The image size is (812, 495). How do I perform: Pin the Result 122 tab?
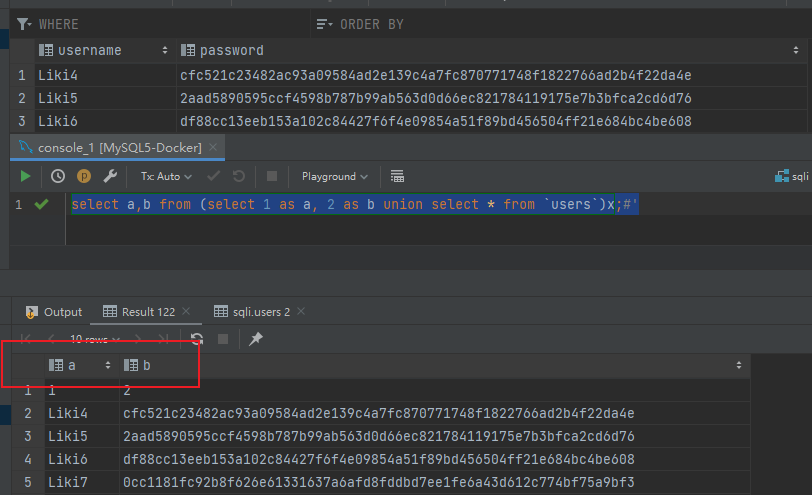[x=256, y=339]
